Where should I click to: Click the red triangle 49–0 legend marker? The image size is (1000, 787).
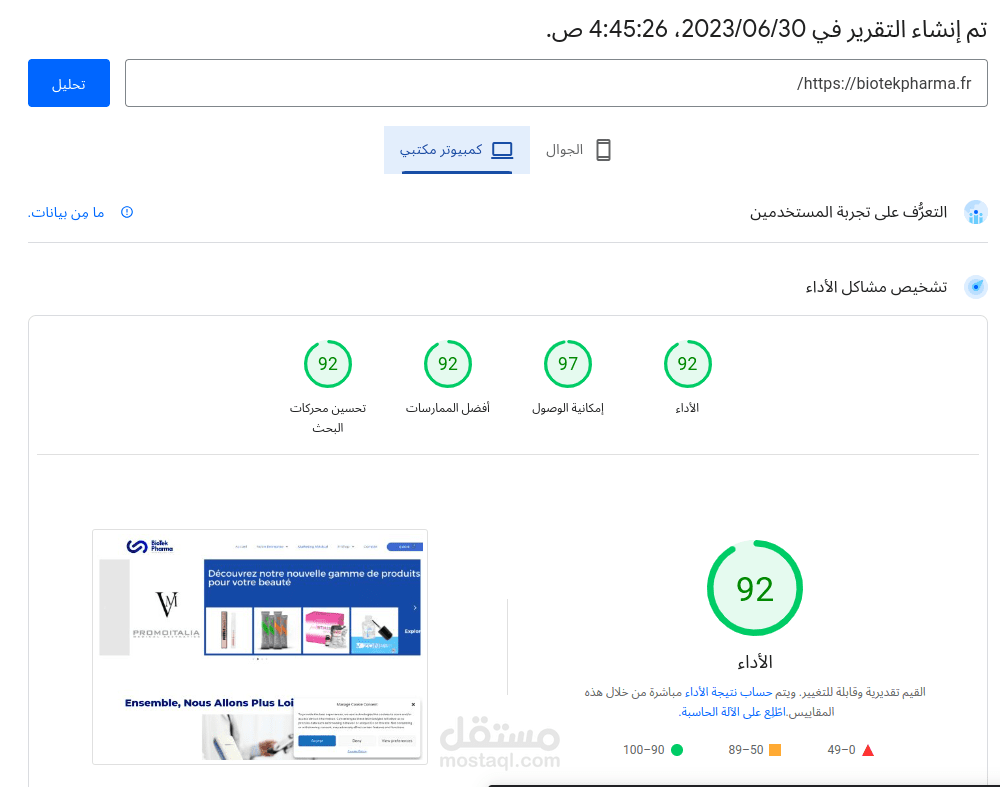868,750
